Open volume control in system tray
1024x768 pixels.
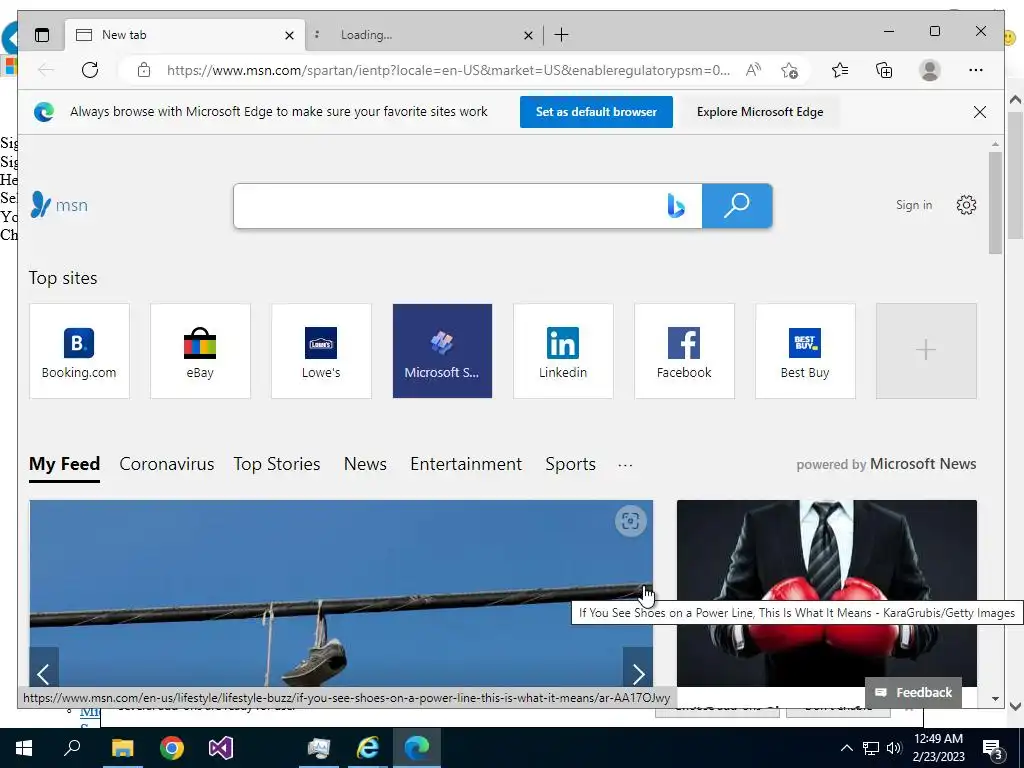point(894,748)
